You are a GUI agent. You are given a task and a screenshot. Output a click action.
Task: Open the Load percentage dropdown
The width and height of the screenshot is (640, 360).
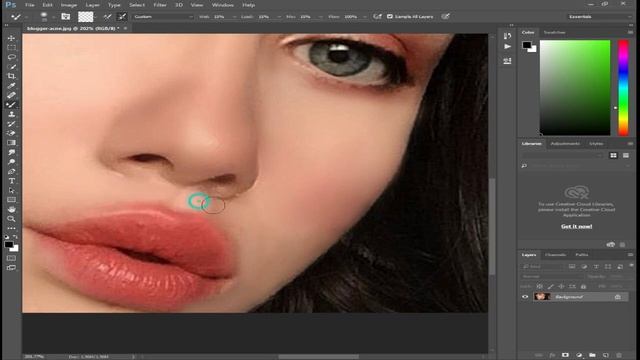279,17
